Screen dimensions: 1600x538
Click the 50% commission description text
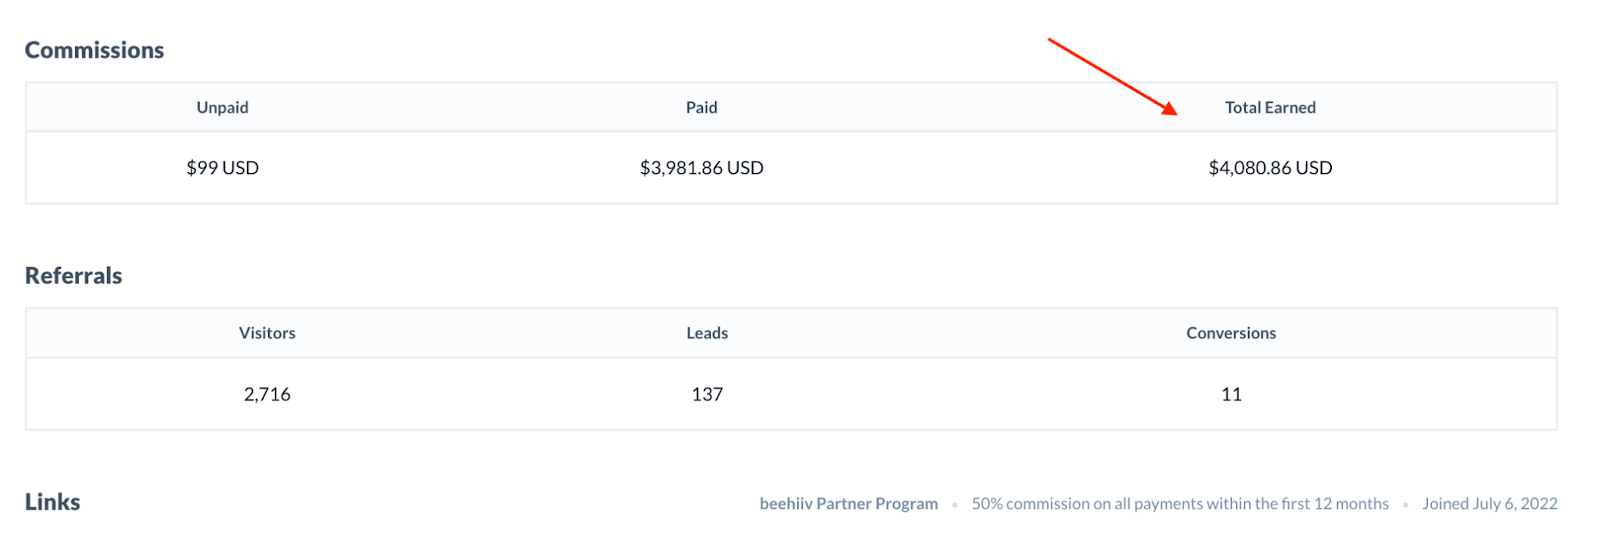(1180, 504)
